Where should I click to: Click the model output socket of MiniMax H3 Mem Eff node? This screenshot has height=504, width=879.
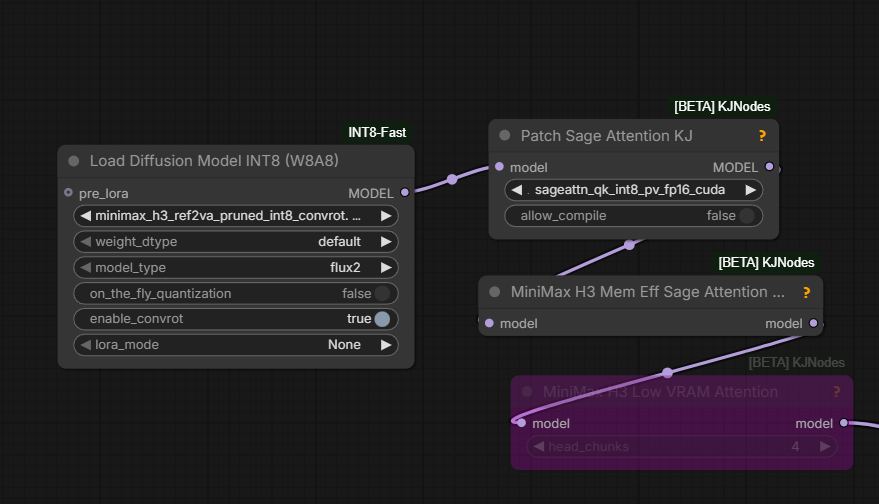(x=813, y=323)
